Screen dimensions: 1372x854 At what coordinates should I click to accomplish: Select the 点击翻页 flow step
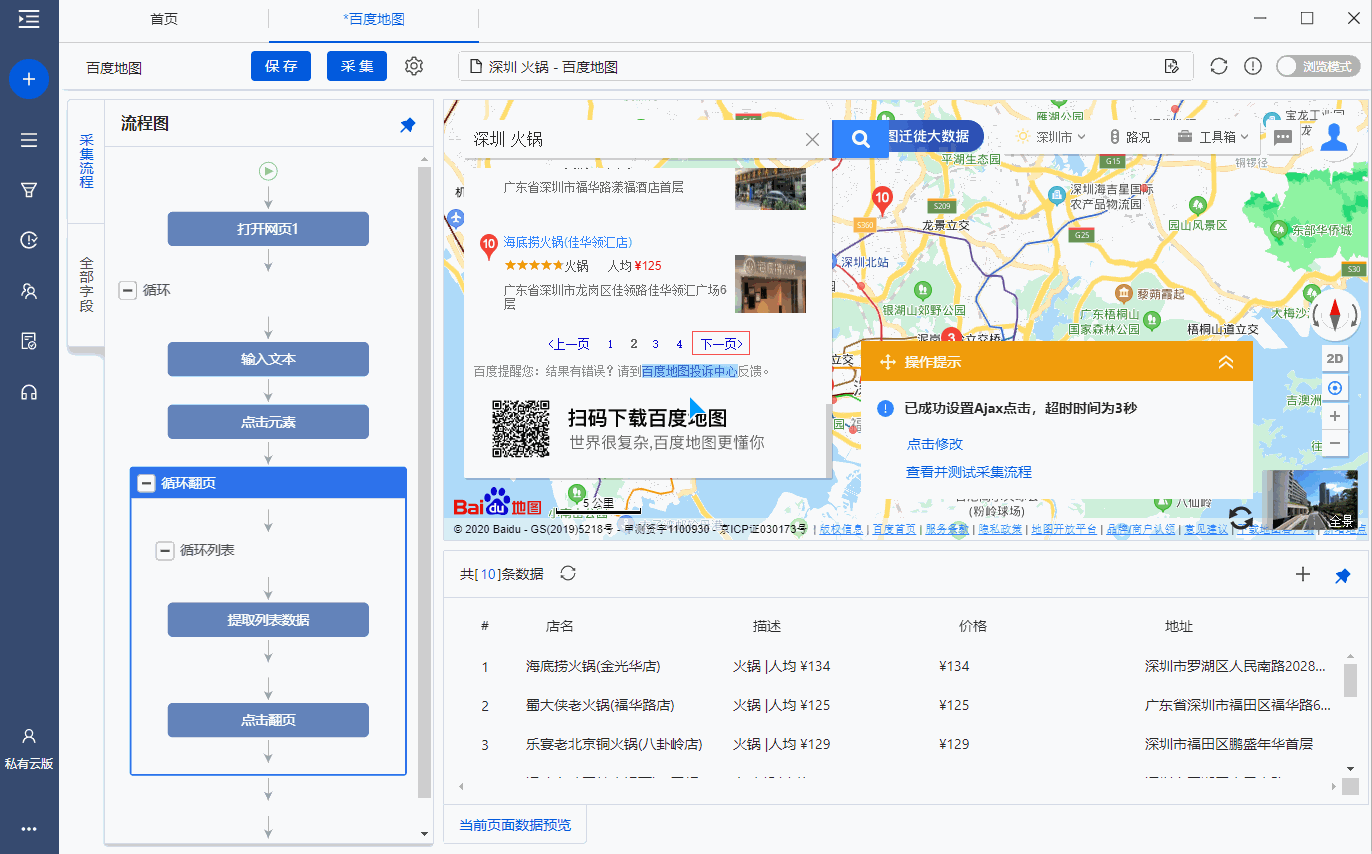coord(268,720)
